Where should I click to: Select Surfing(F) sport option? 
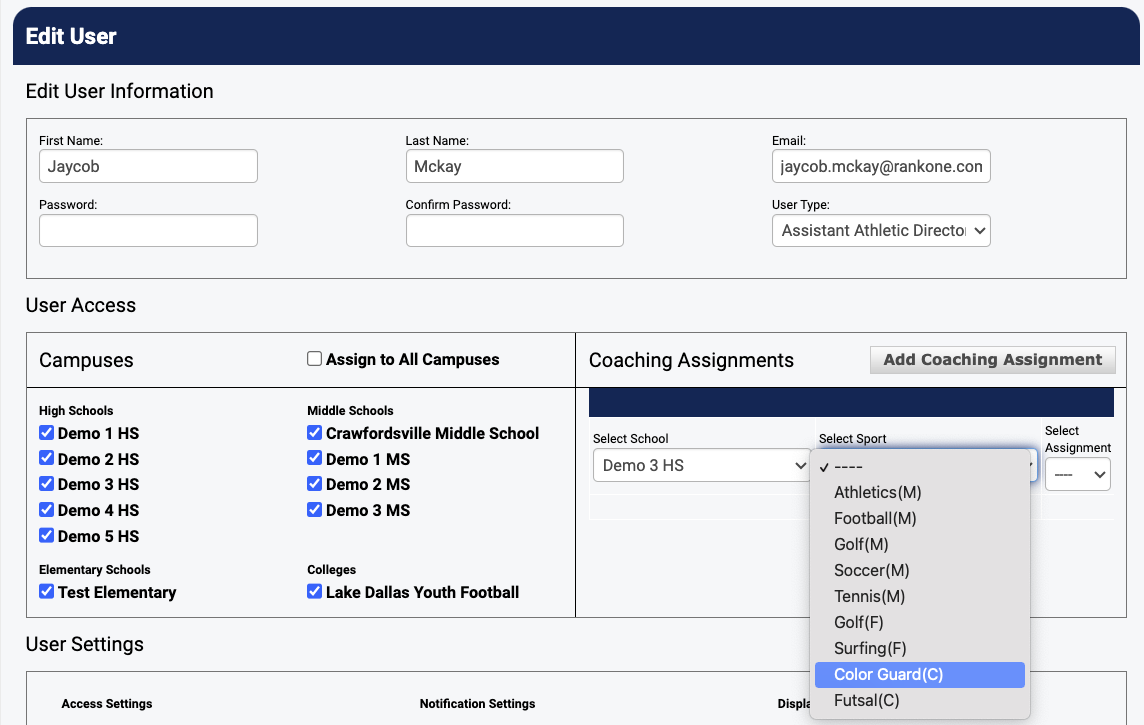(919, 648)
